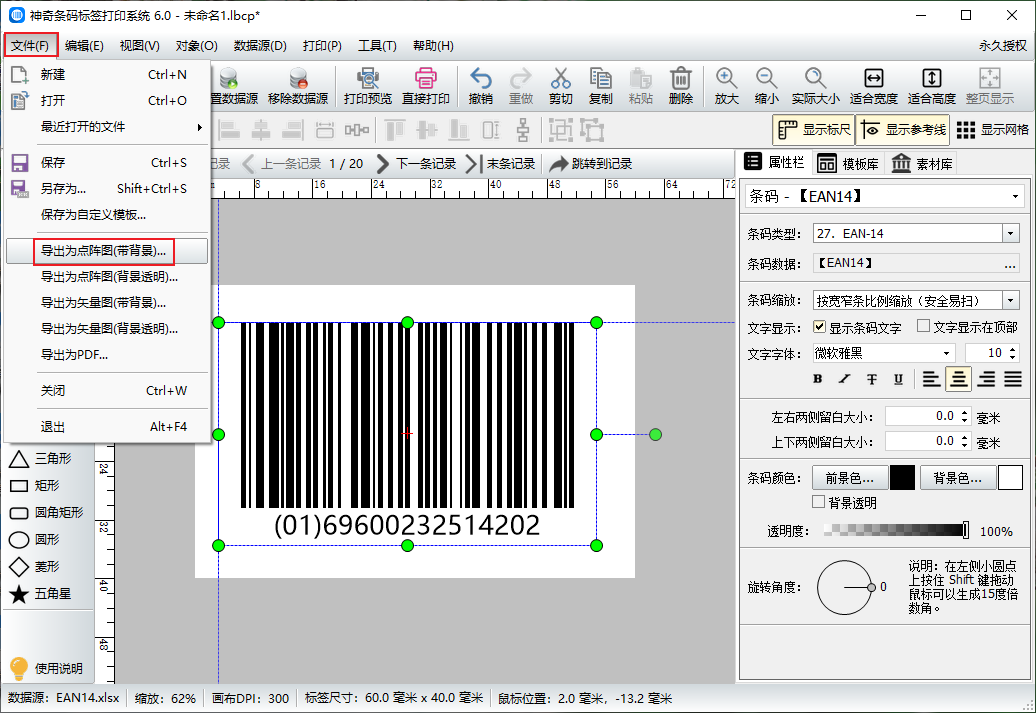Expand Recently Opened Files (最近打开的文件) submenu

coord(107,127)
